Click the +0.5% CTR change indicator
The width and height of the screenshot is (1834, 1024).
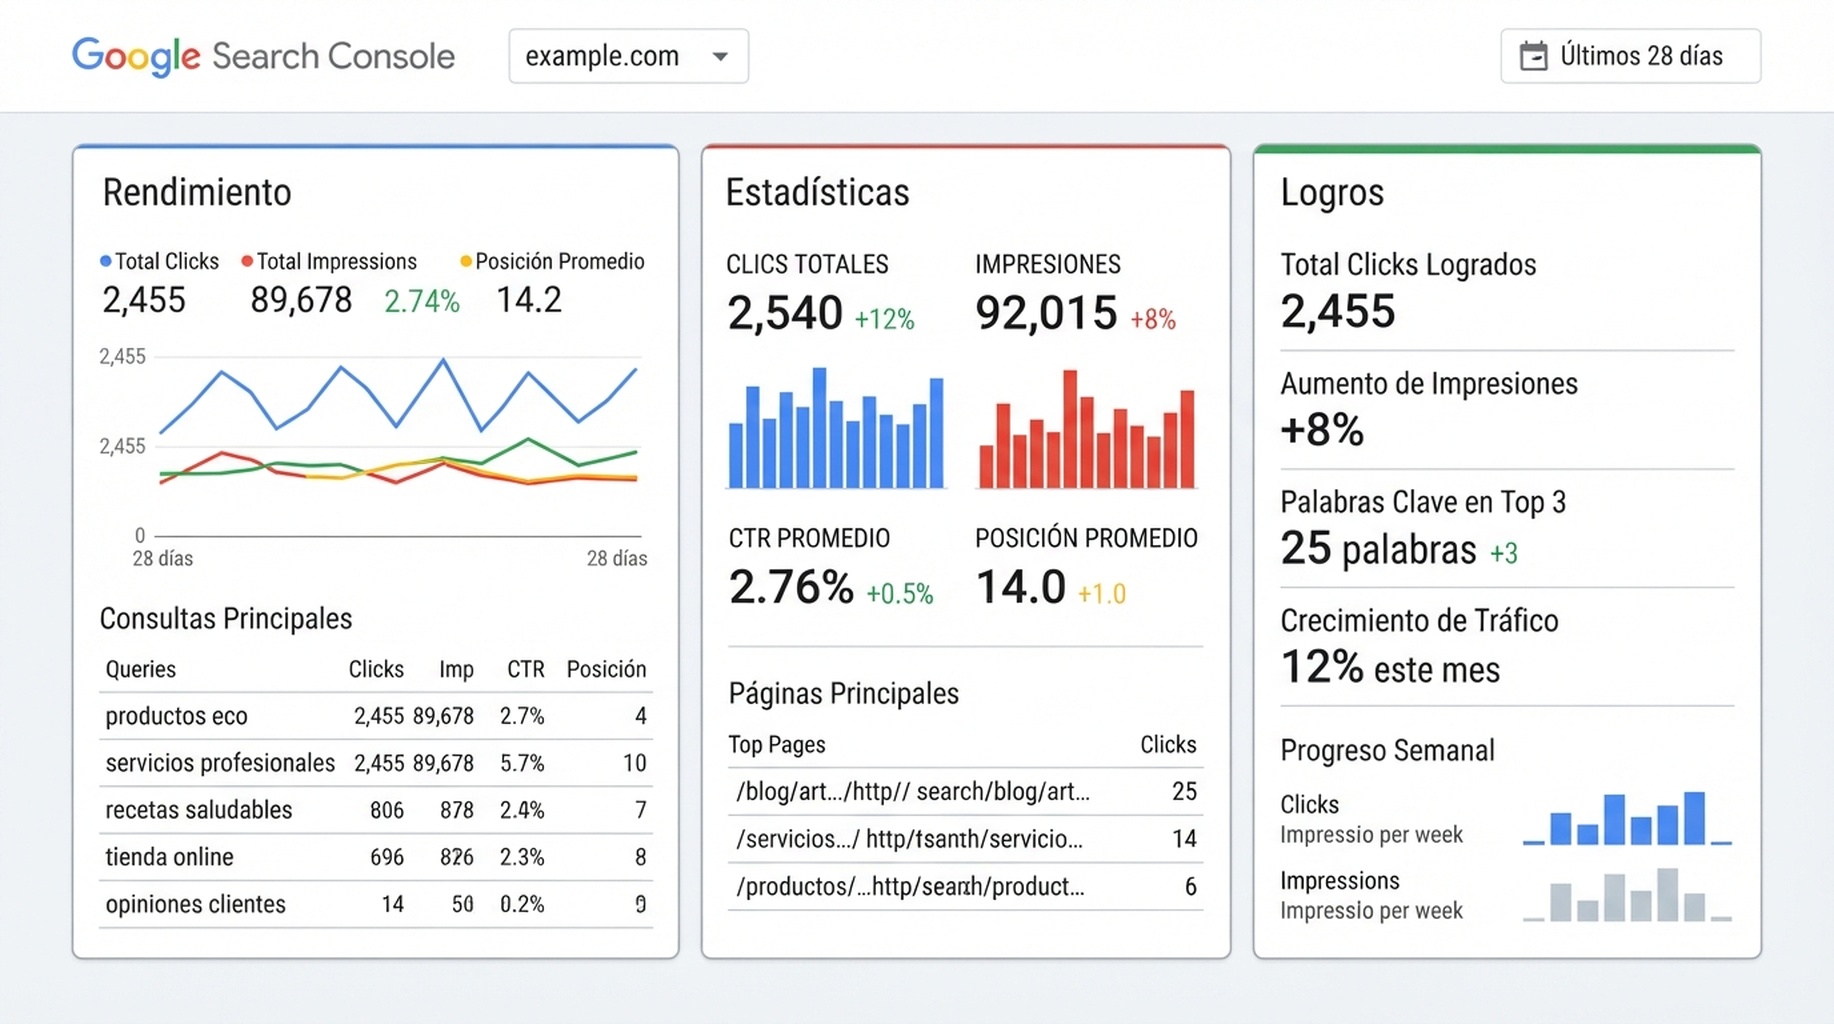point(899,594)
